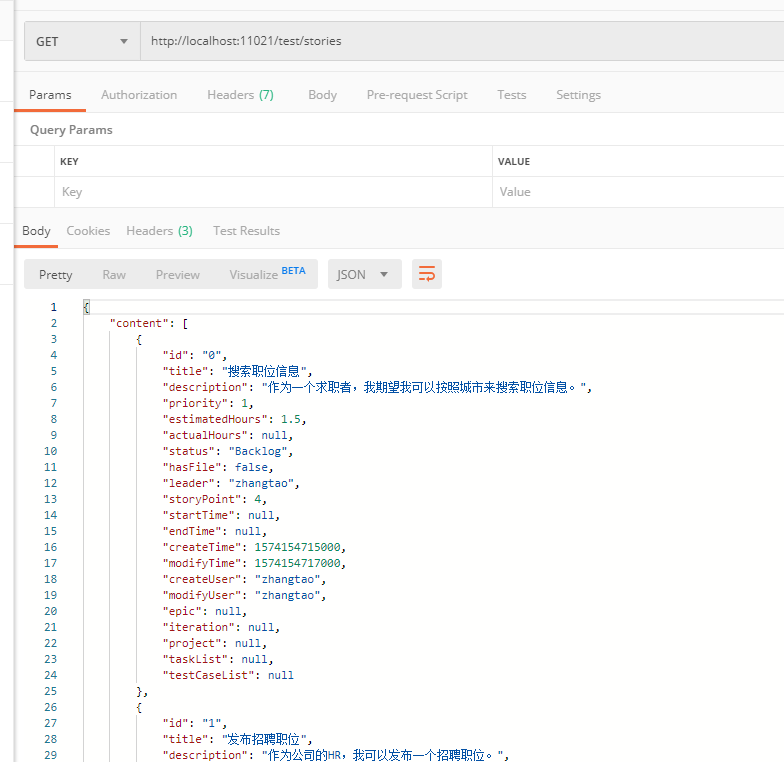Open the JSON format dropdown
Image resolution: width=784 pixels, height=762 pixels.
pyautogui.click(x=365, y=274)
